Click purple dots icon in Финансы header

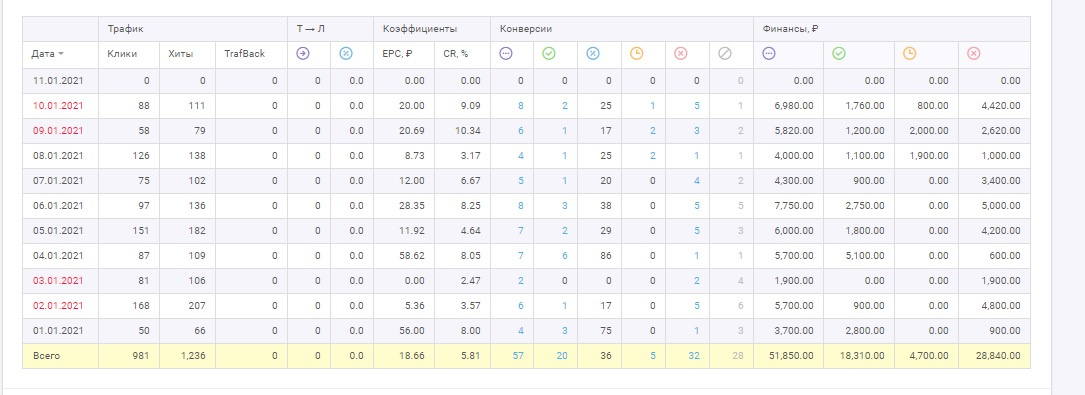(769, 54)
